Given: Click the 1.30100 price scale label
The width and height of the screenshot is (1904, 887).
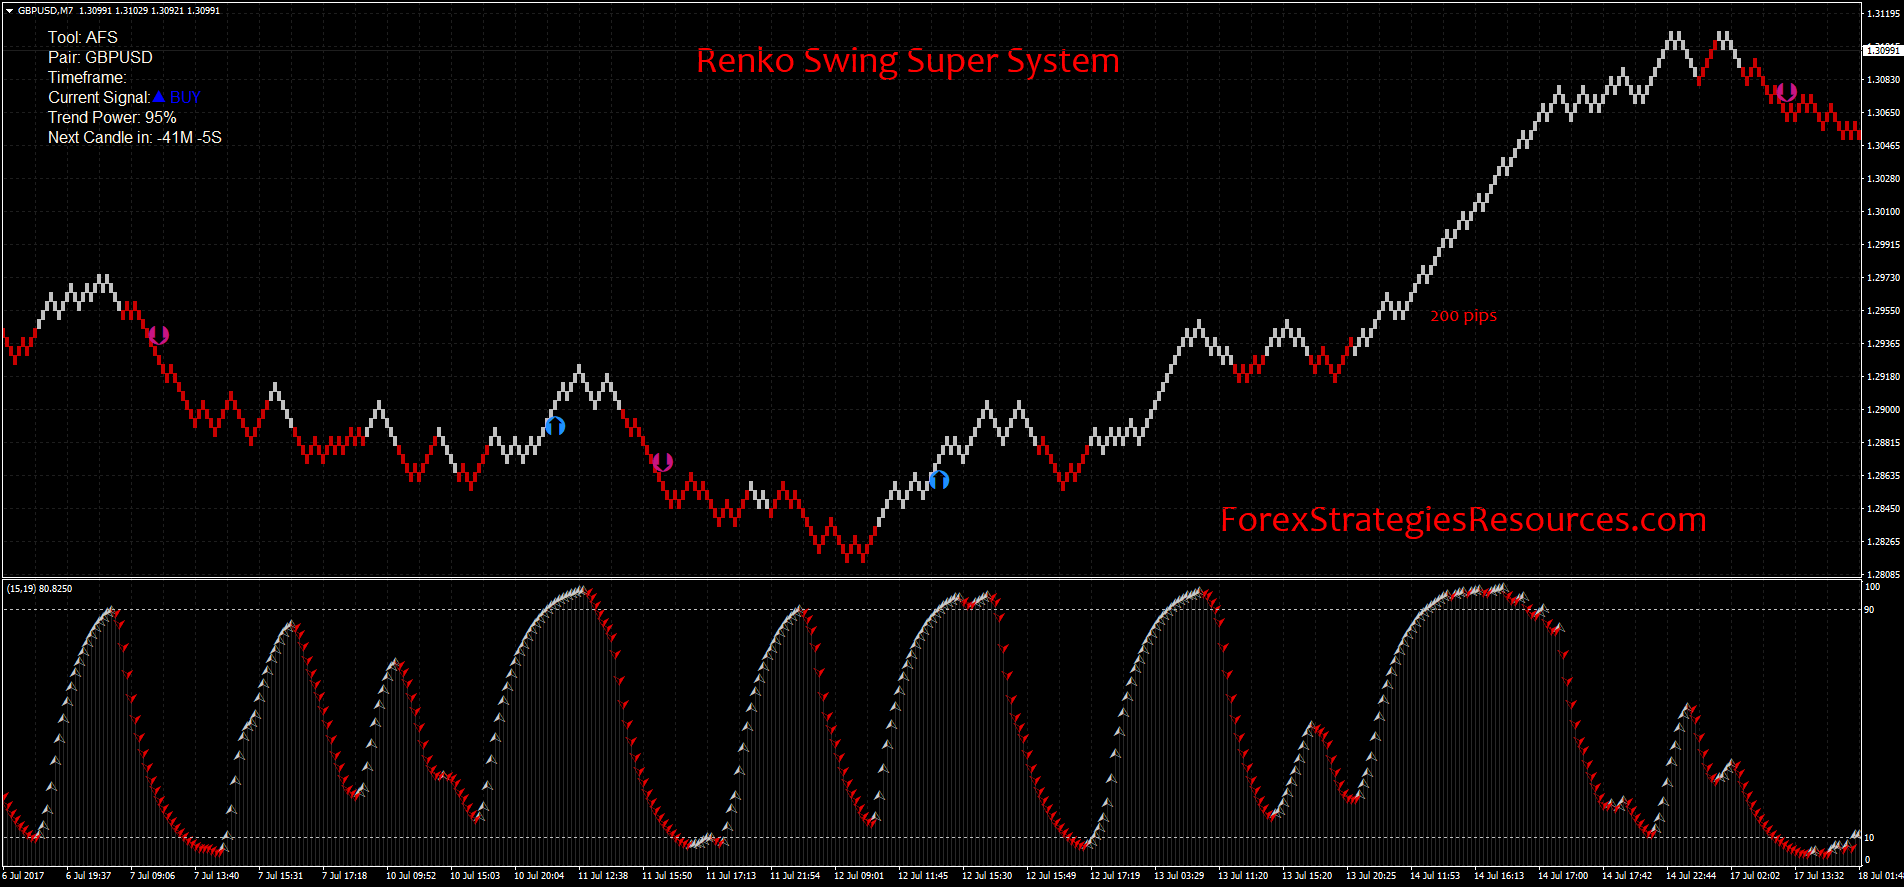Looking at the screenshot, I should pos(1883,211).
